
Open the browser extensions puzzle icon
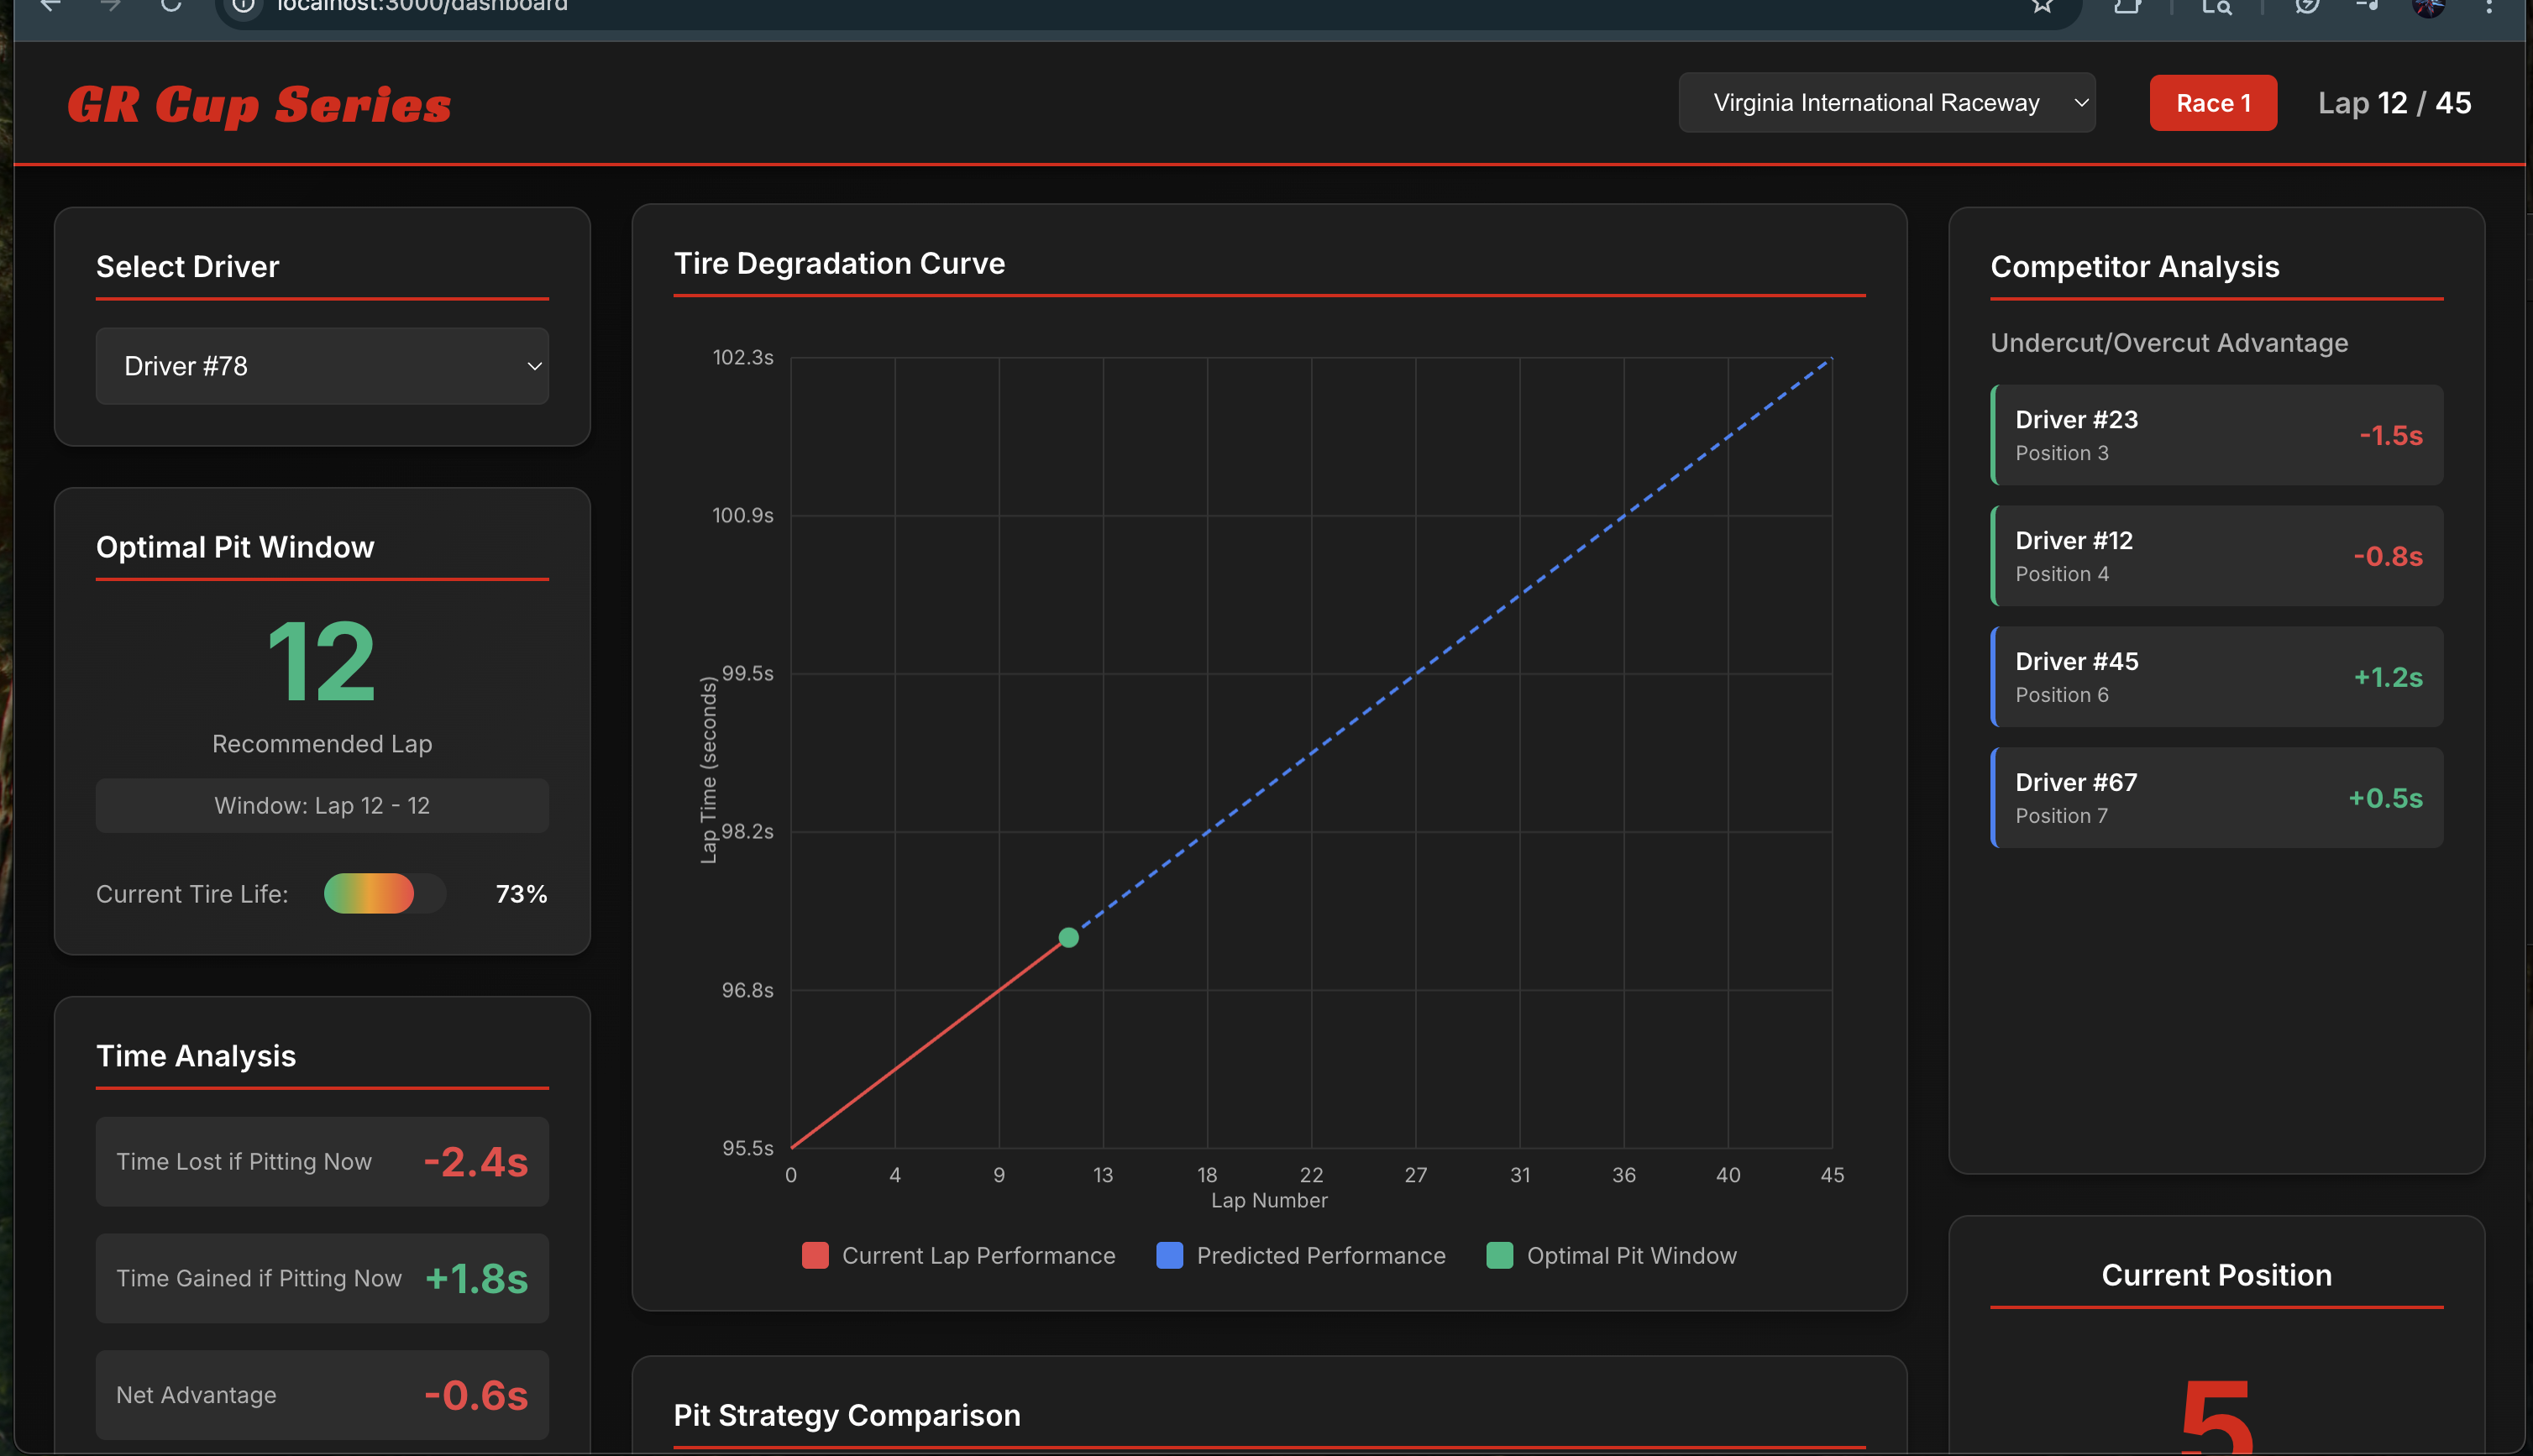coord(2127,6)
